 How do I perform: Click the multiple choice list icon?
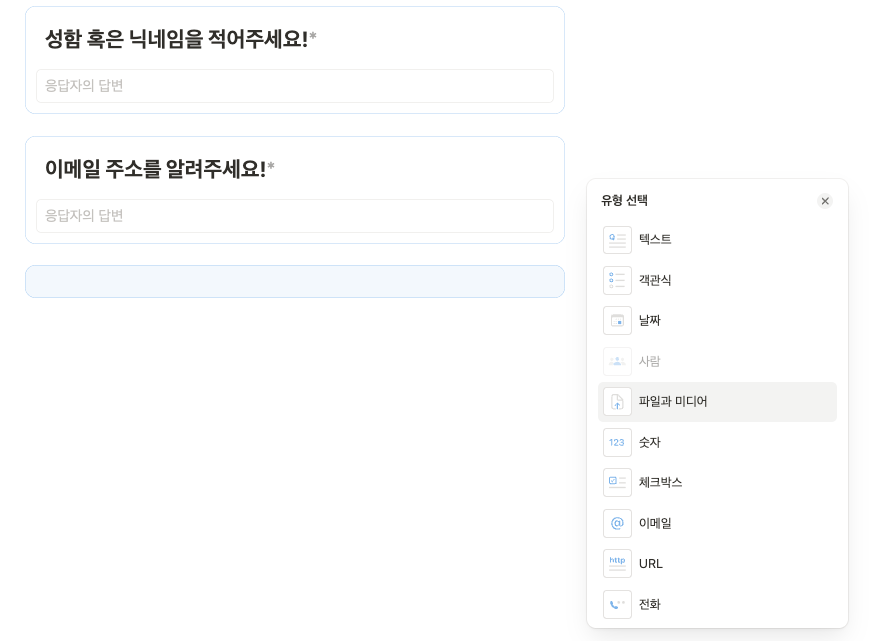[x=617, y=280]
